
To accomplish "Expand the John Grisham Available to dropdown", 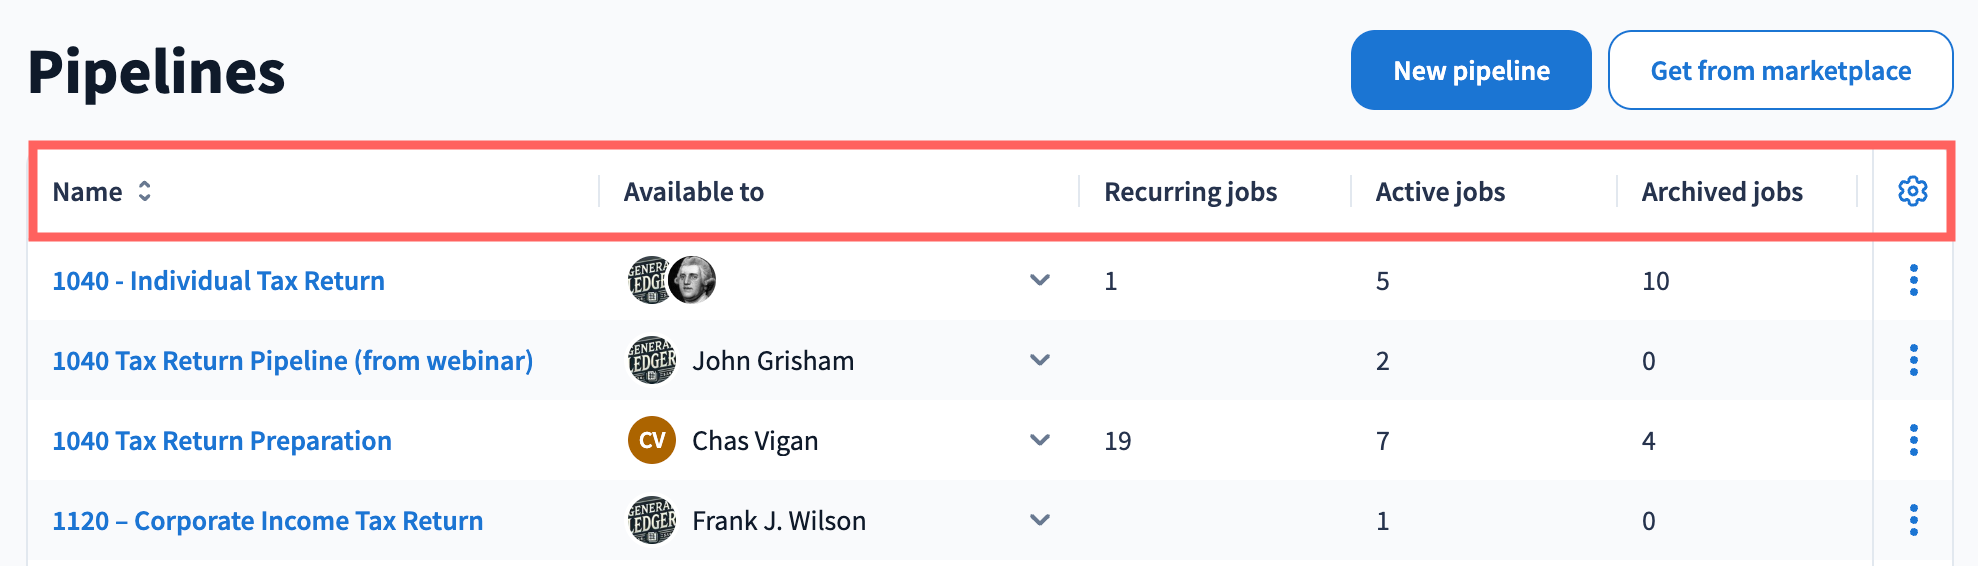I will click(1040, 361).
